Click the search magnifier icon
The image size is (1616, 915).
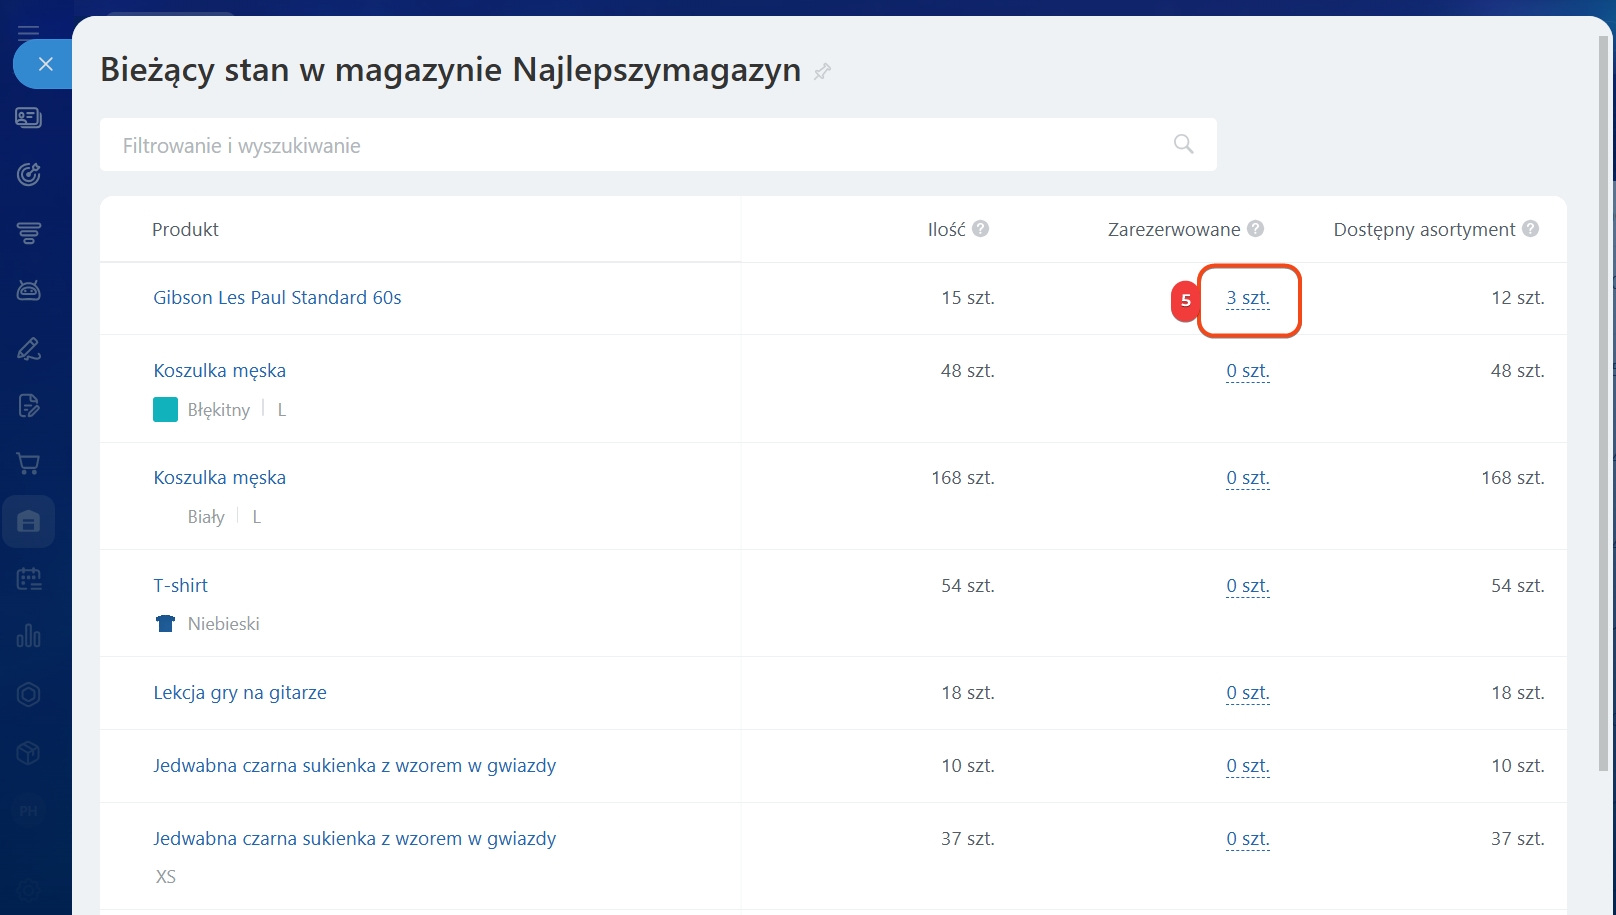[x=1183, y=144]
